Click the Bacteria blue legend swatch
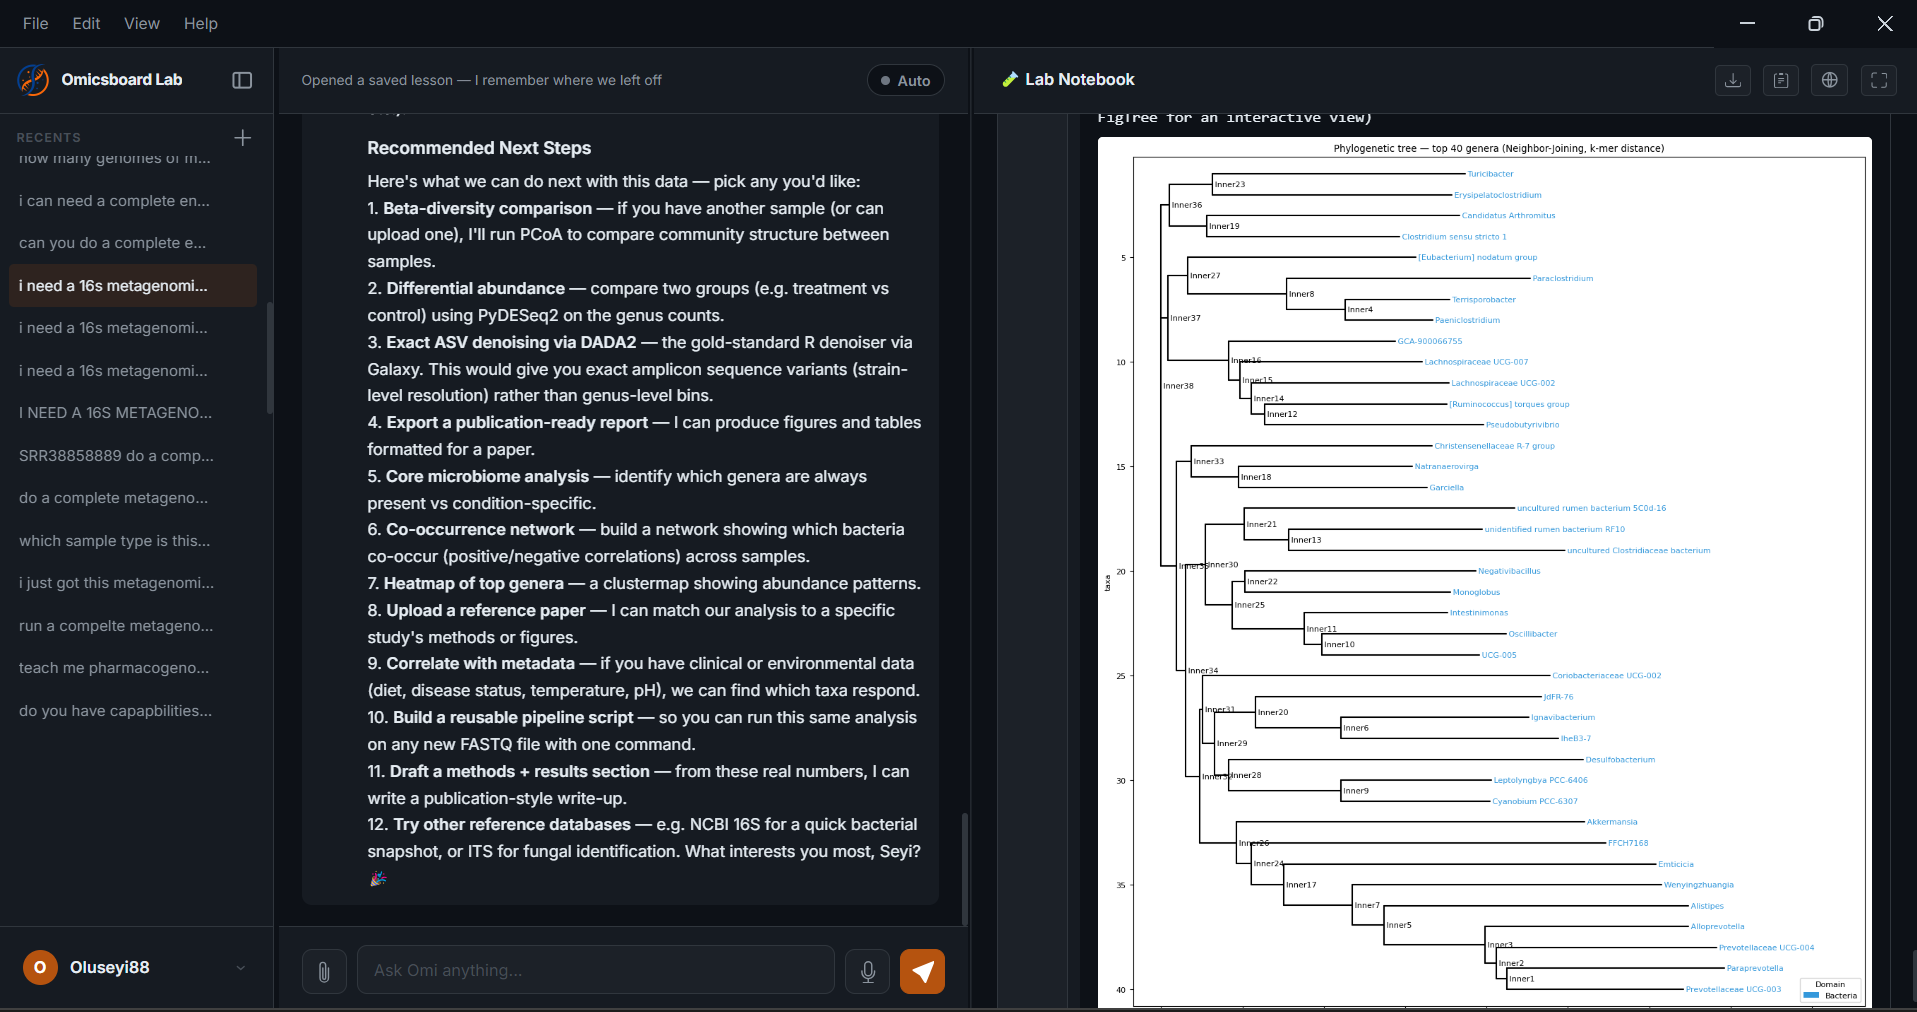 pyautogui.click(x=1811, y=996)
